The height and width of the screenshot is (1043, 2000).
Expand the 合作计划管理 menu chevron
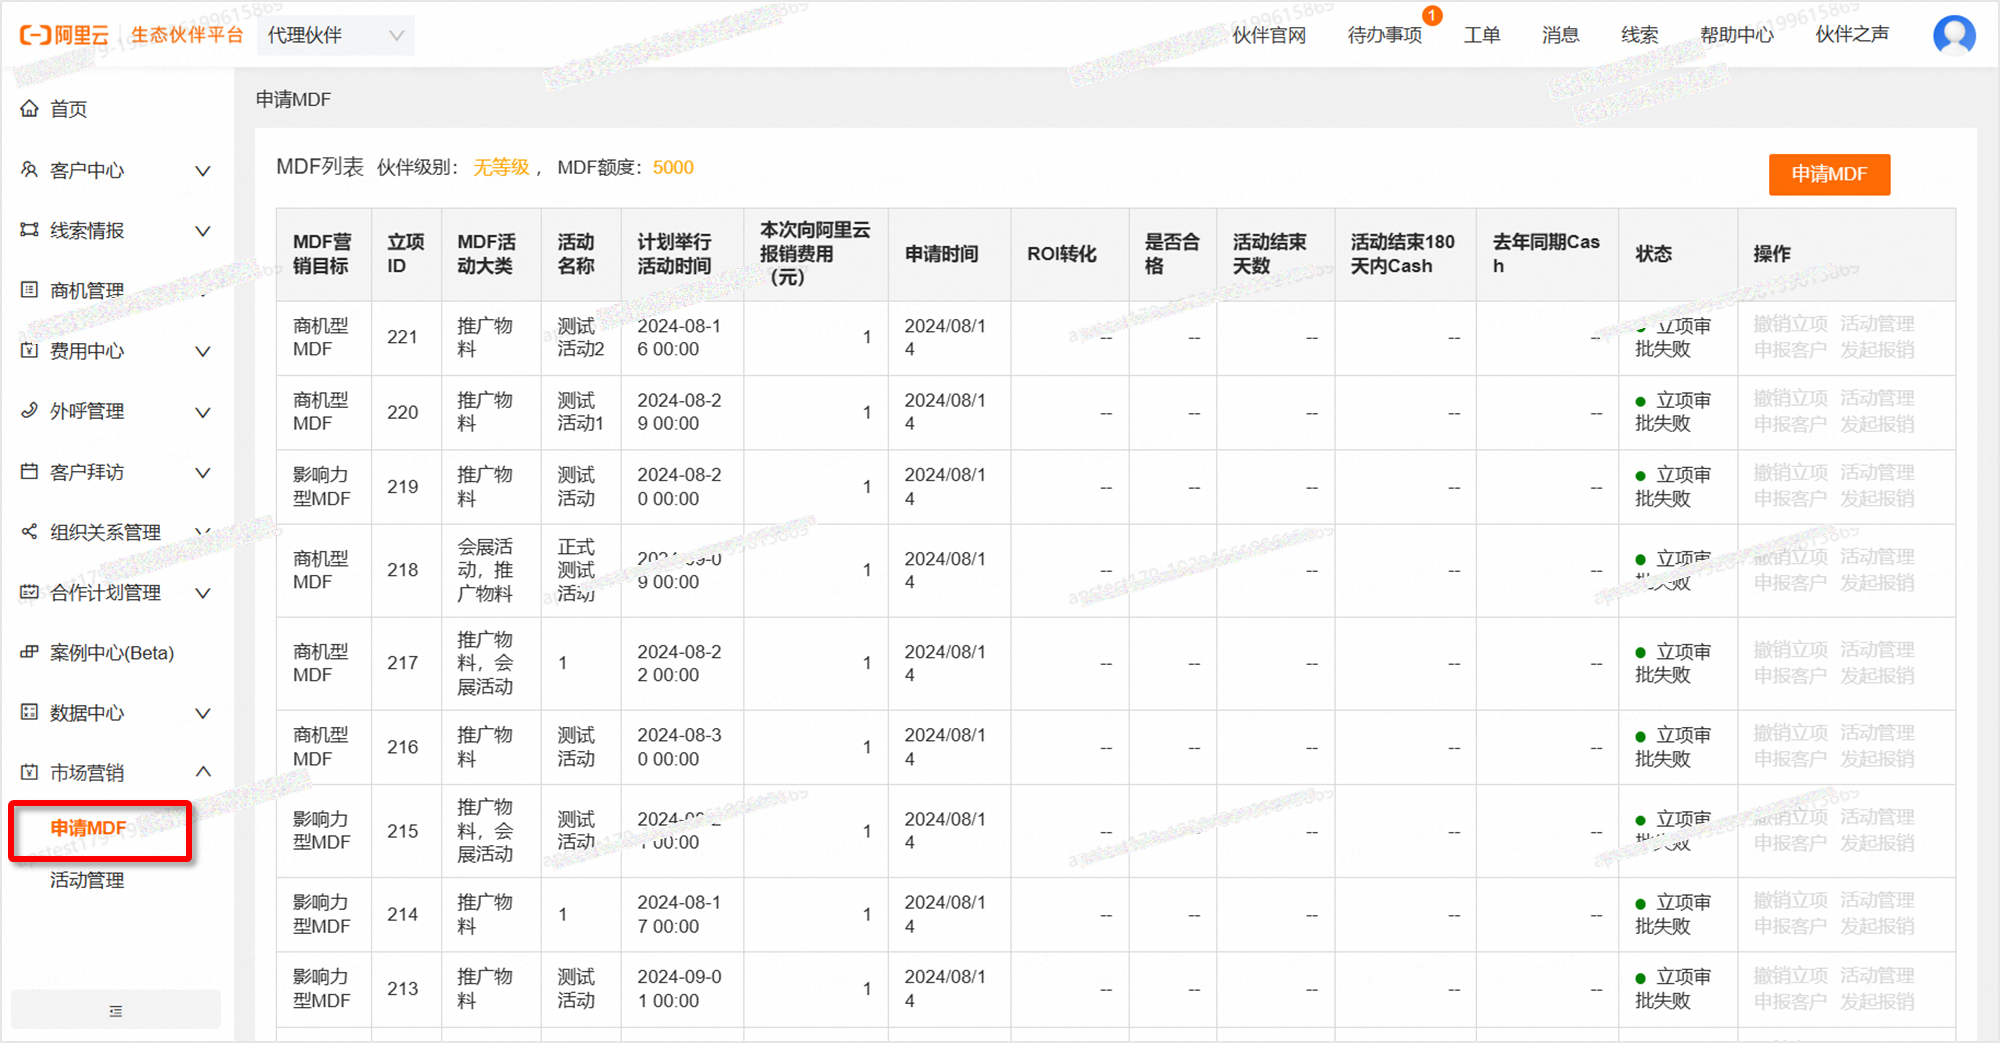(x=203, y=593)
